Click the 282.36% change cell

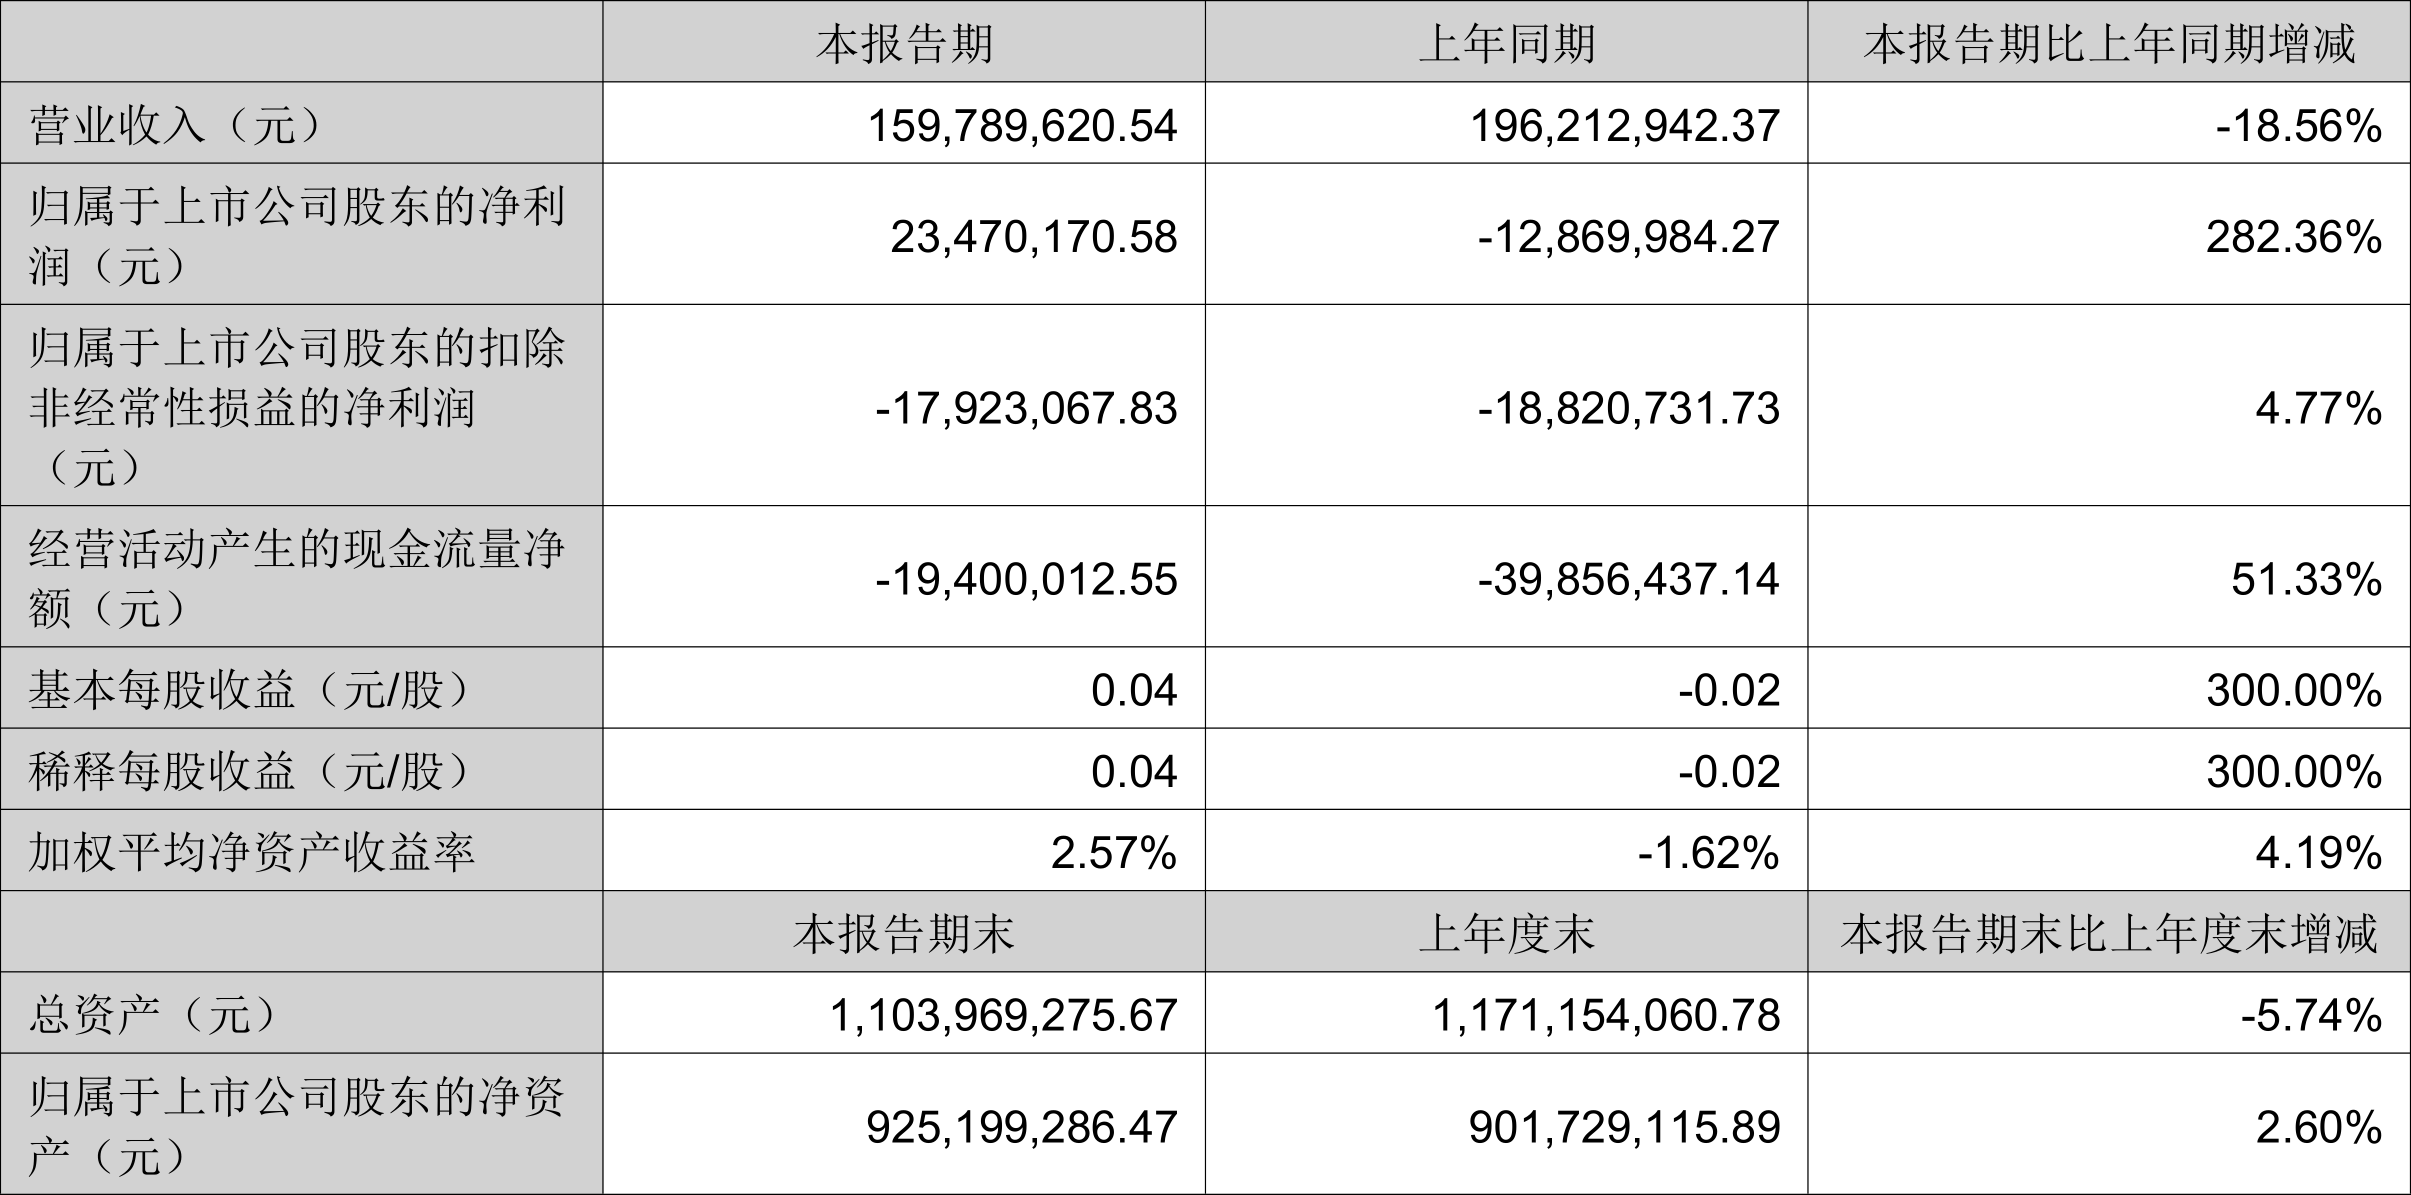pos(2294,237)
